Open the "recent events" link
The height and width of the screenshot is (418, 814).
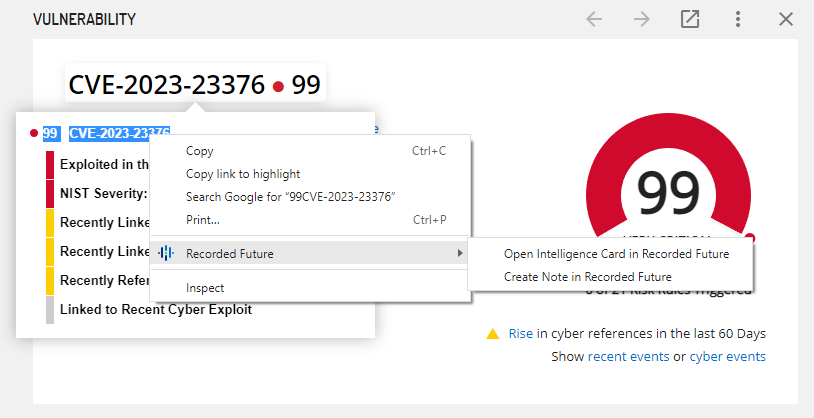pyautogui.click(x=629, y=357)
